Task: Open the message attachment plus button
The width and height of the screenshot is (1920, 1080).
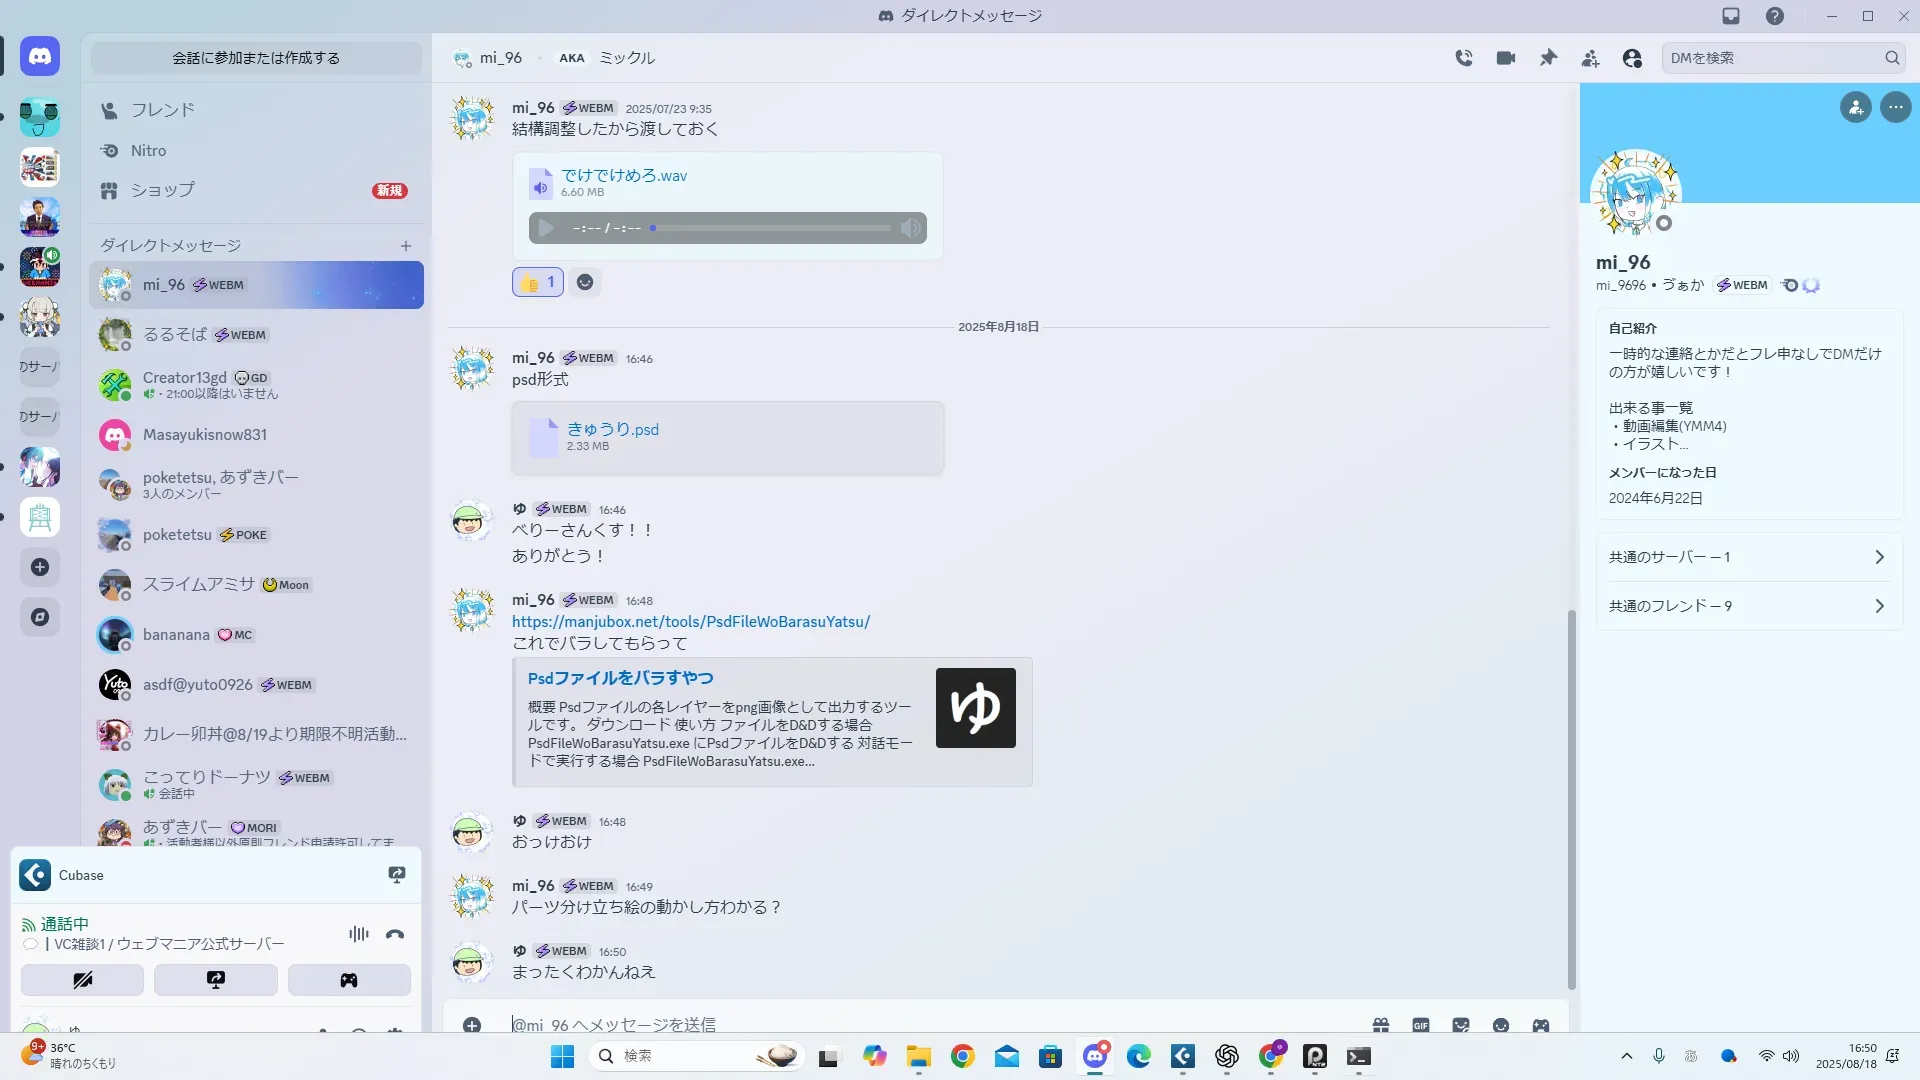Action: tap(472, 1025)
